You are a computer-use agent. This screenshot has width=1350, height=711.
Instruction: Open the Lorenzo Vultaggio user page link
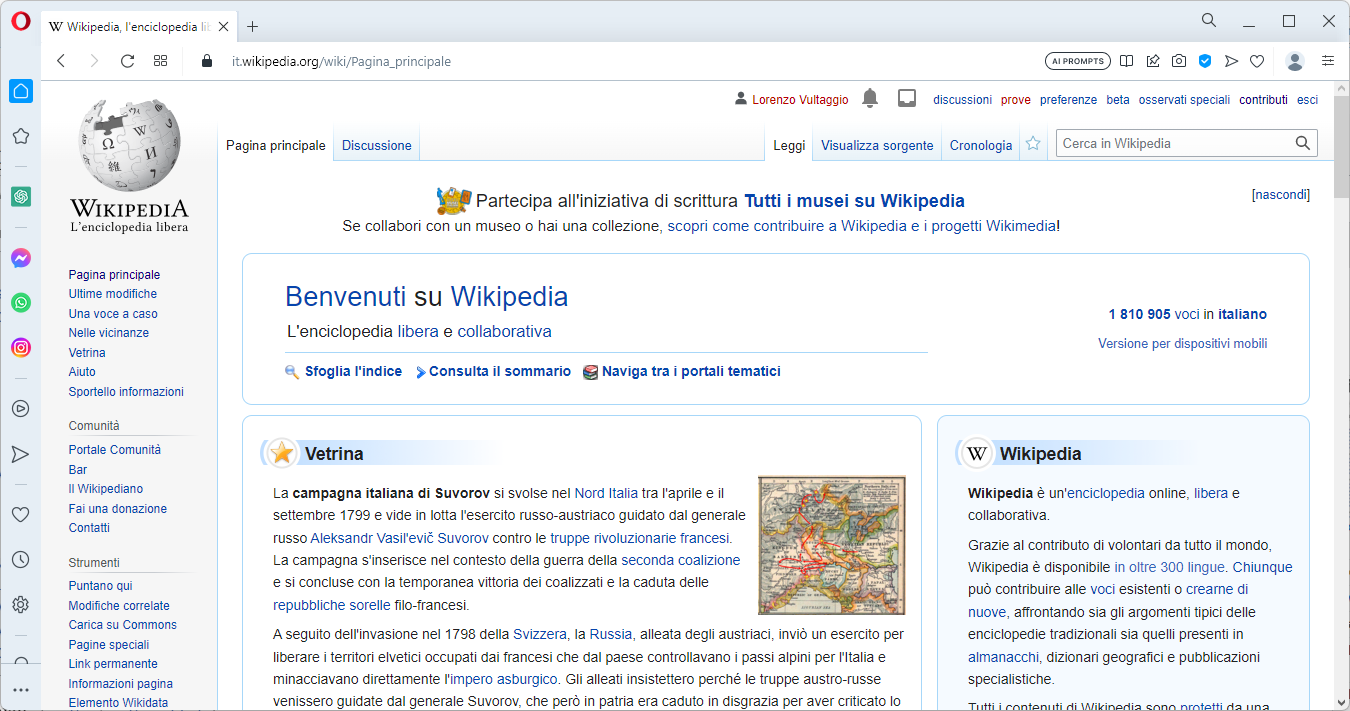click(x=800, y=99)
